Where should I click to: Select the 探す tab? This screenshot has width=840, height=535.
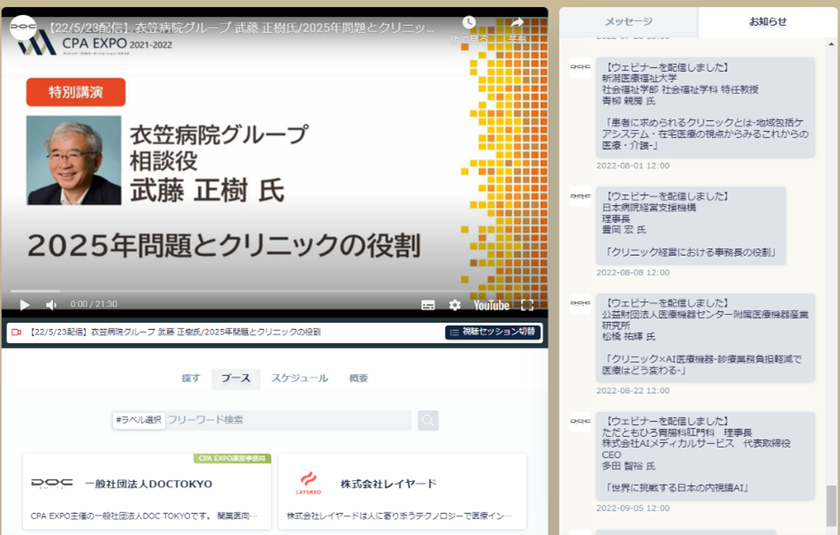pyautogui.click(x=191, y=378)
